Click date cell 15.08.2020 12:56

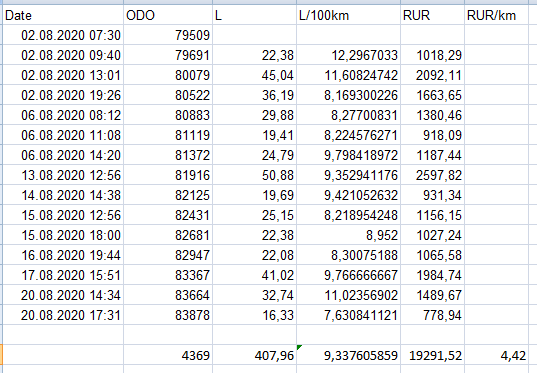click(x=63, y=215)
